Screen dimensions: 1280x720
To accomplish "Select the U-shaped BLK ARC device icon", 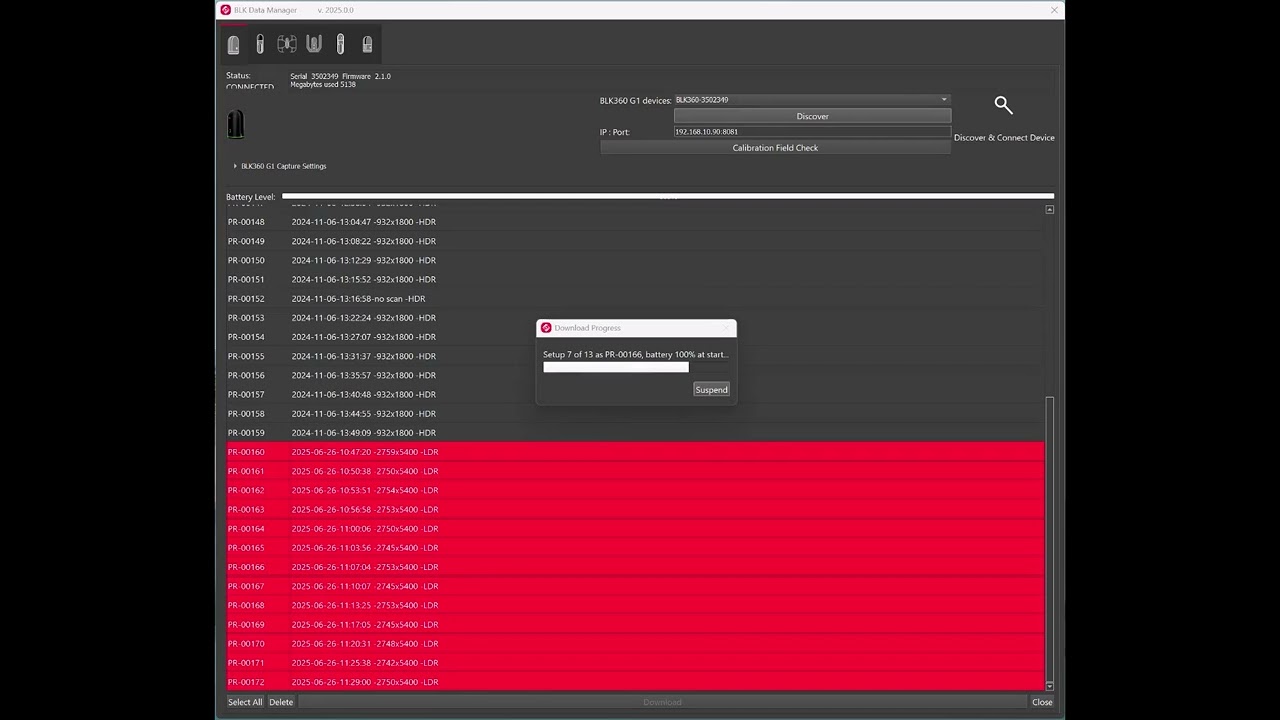I will pyautogui.click(x=314, y=44).
